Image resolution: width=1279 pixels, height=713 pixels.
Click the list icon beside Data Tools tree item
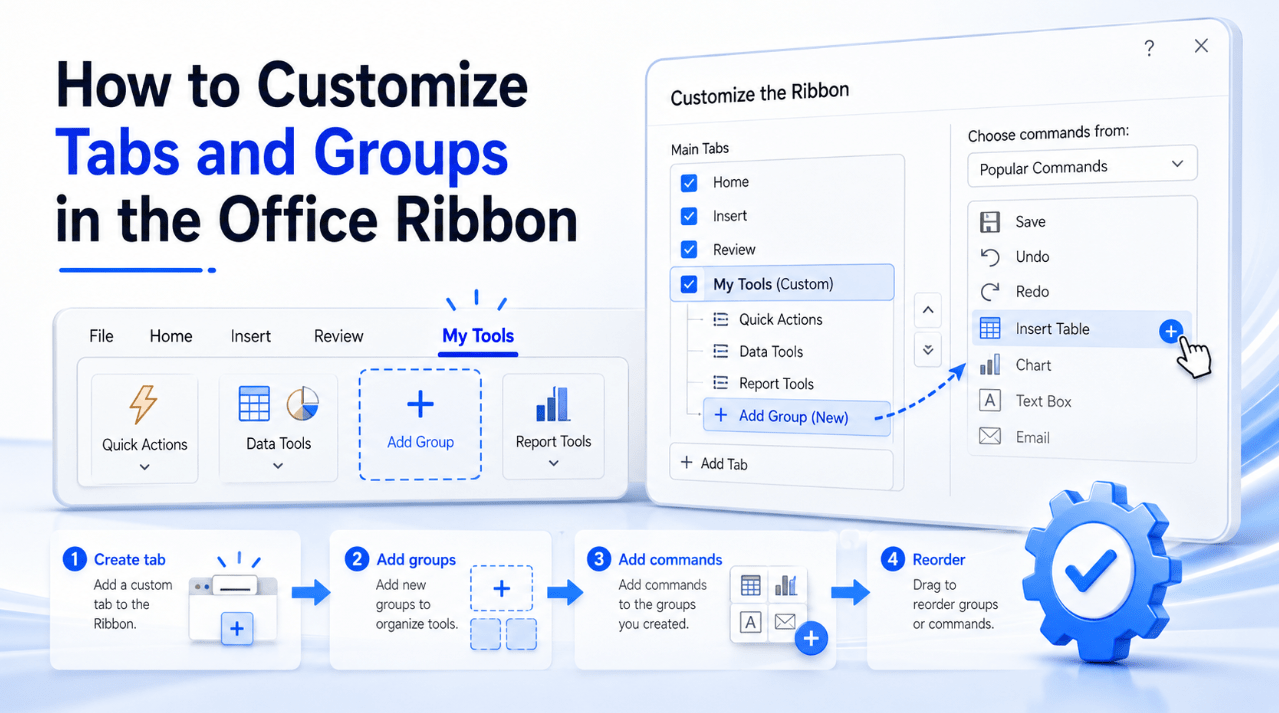click(x=720, y=352)
